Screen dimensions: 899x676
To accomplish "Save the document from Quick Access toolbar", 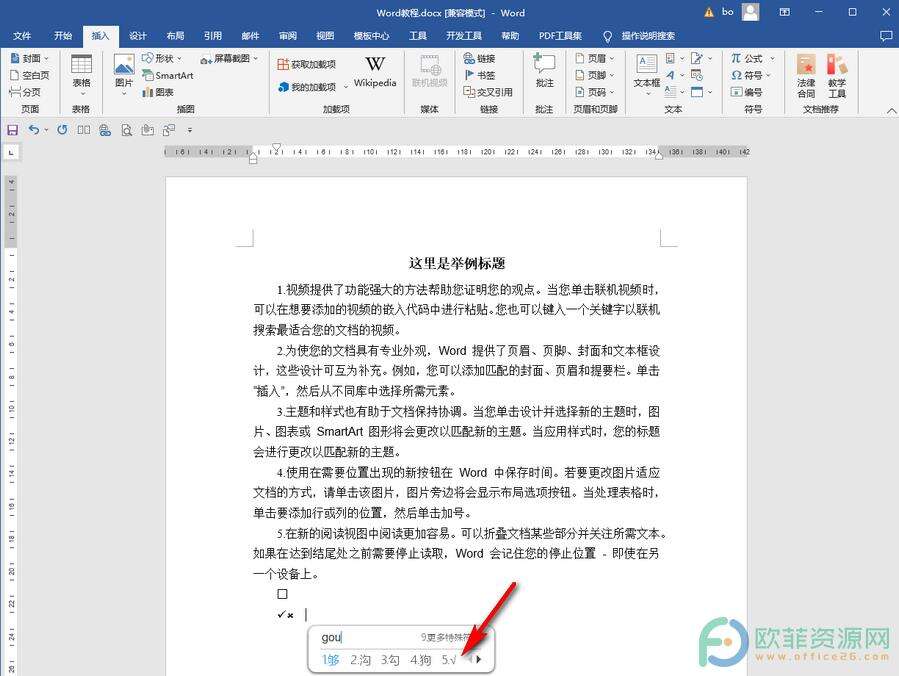I will [x=12, y=129].
